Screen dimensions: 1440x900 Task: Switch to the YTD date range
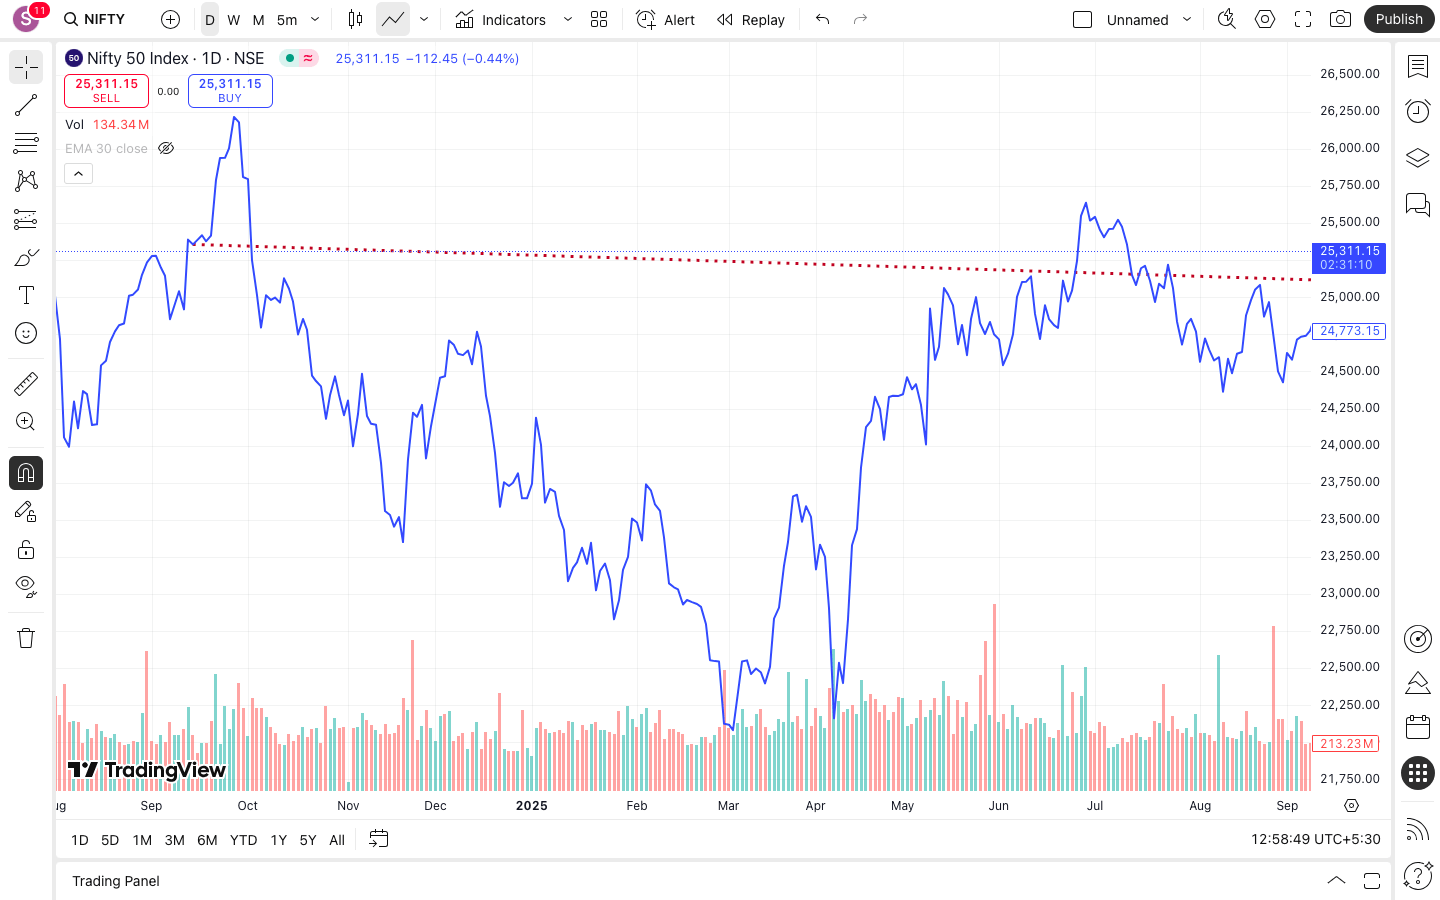point(243,840)
